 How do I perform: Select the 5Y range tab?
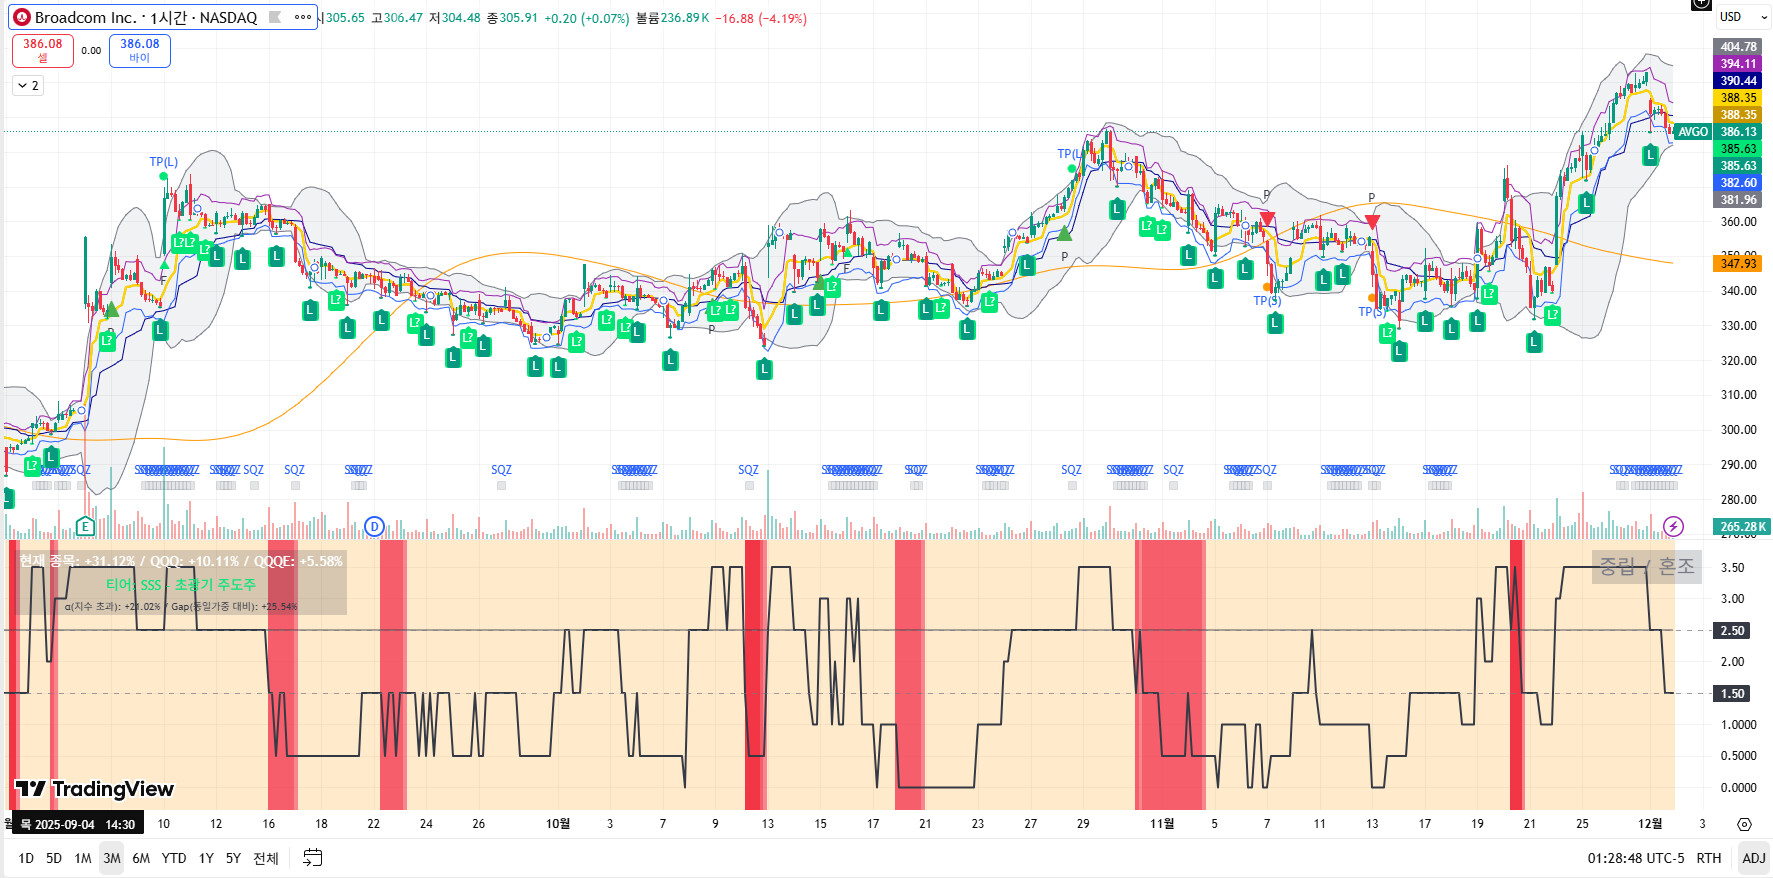tap(233, 858)
